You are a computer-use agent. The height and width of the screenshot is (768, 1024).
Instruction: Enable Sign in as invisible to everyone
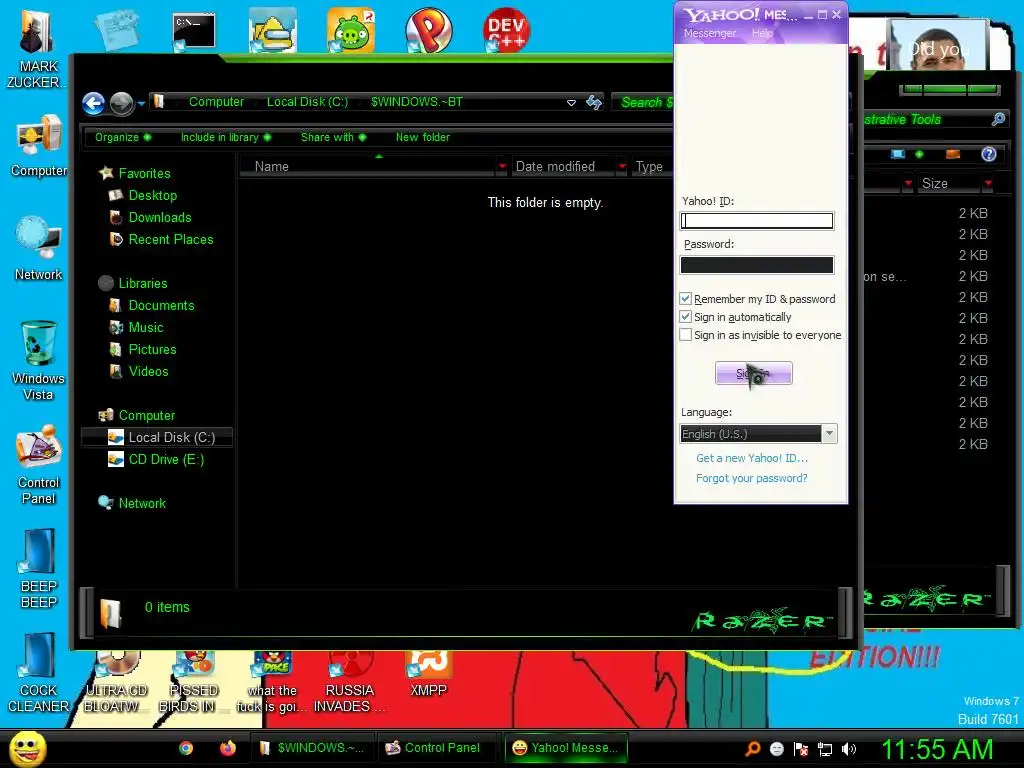[685, 334]
